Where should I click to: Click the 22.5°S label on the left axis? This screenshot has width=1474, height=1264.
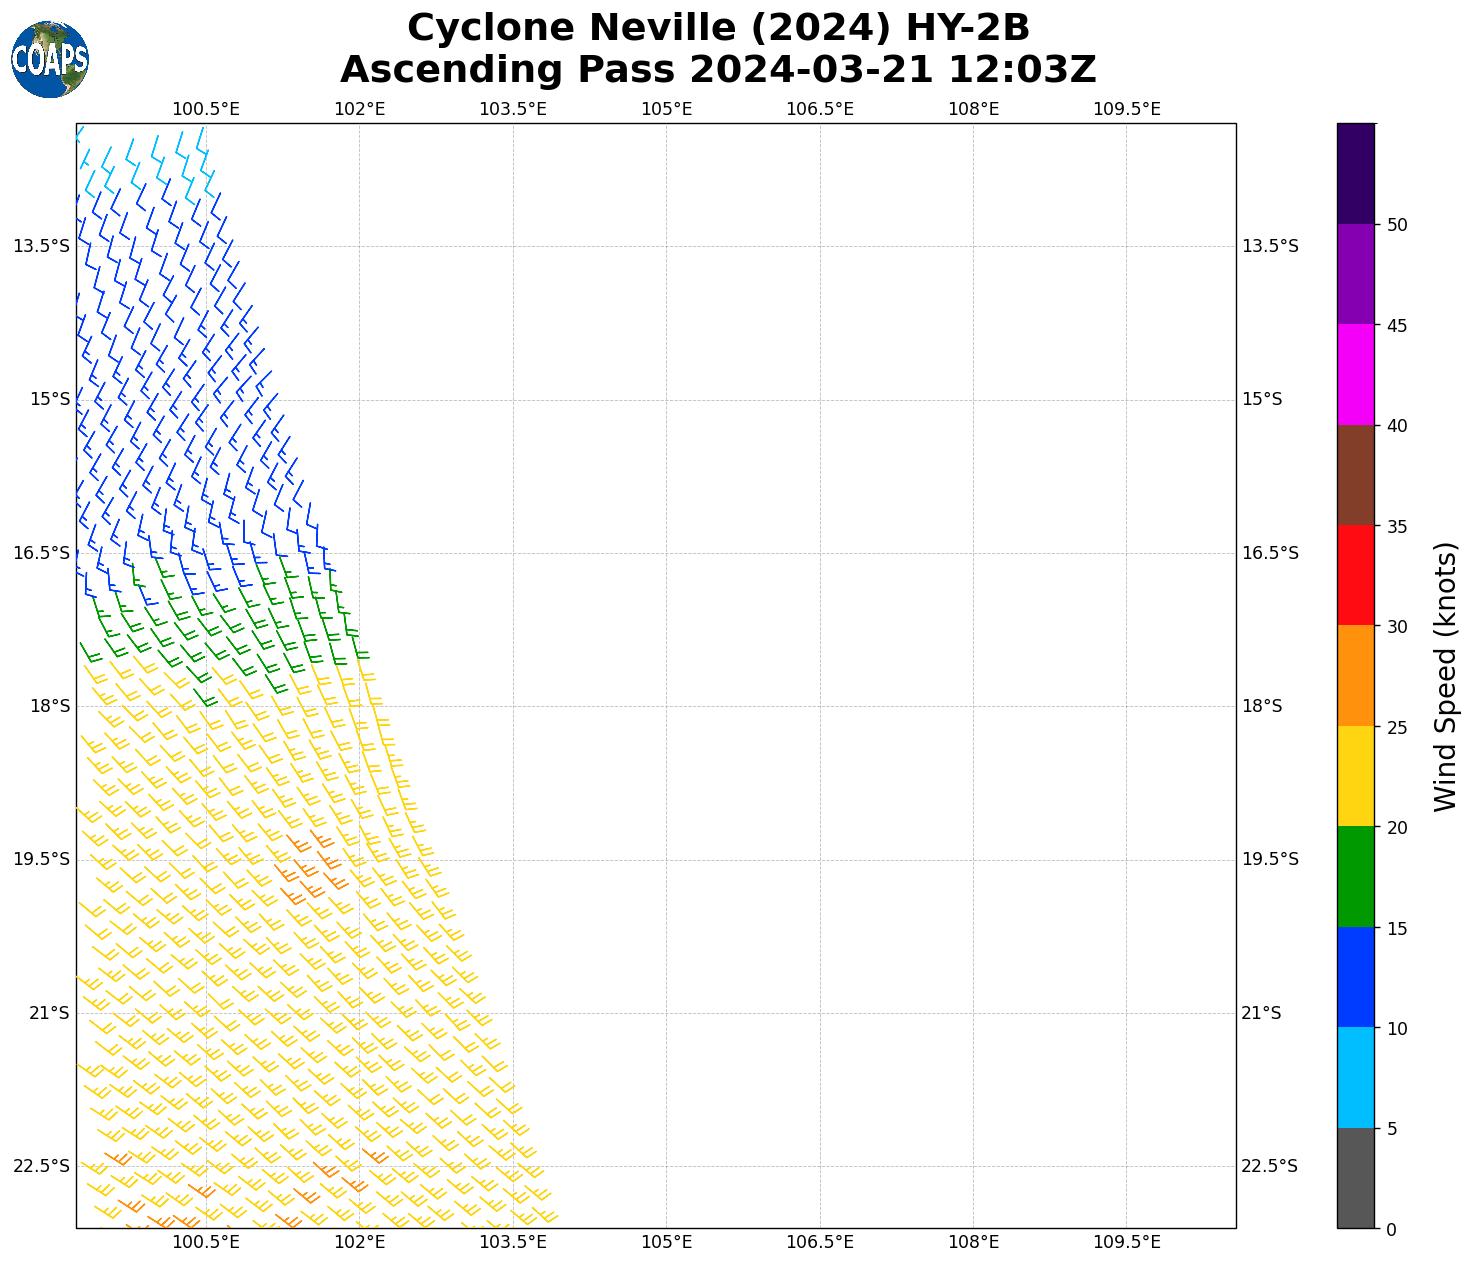click(x=42, y=1166)
